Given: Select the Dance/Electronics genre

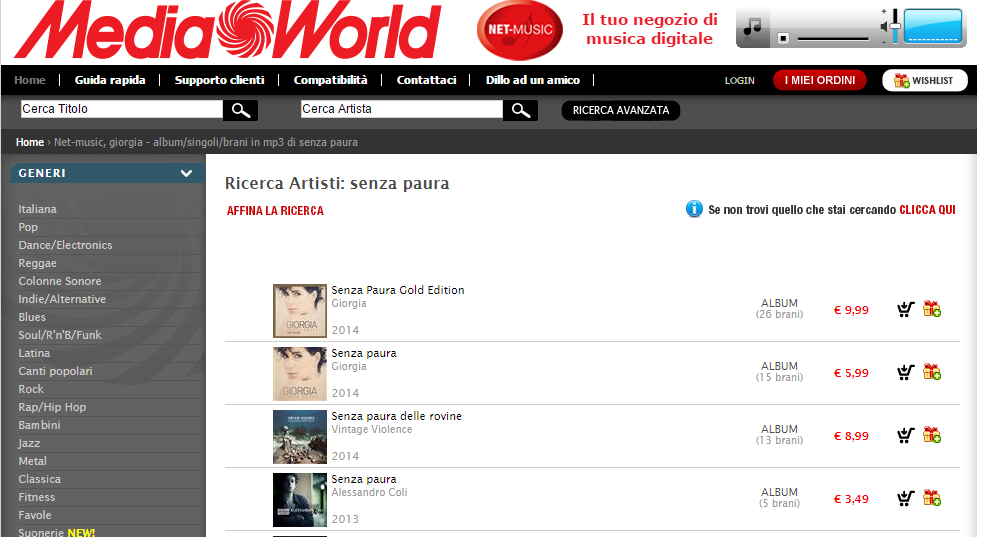Looking at the screenshot, I should click(65, 245).
